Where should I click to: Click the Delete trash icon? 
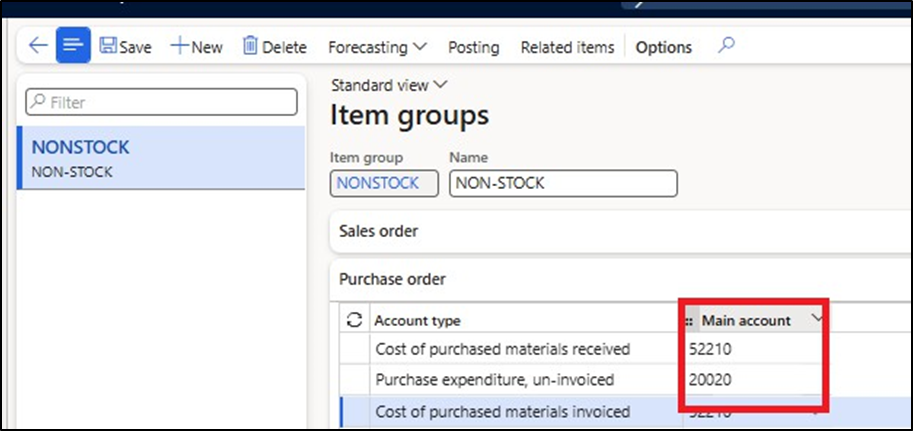pyautogui.click(x=250, y=47)
